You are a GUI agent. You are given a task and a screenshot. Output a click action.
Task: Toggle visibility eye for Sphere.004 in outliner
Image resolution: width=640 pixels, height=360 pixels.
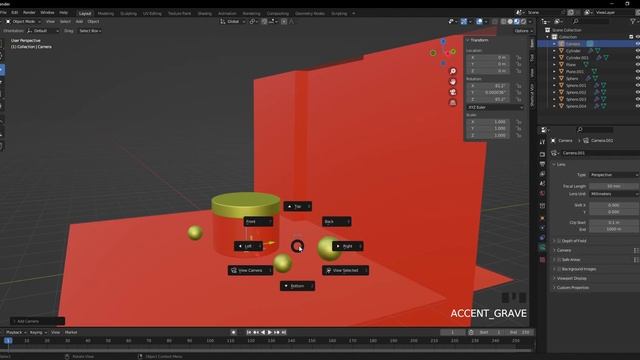(638, 106)
